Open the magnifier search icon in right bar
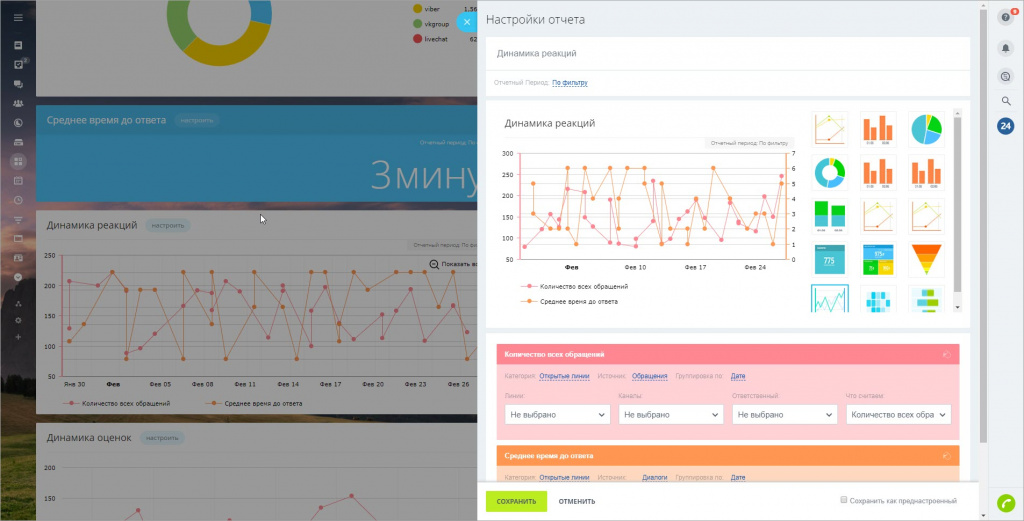The width and height of the screenshot is (1024, 521). [1006, 101]
